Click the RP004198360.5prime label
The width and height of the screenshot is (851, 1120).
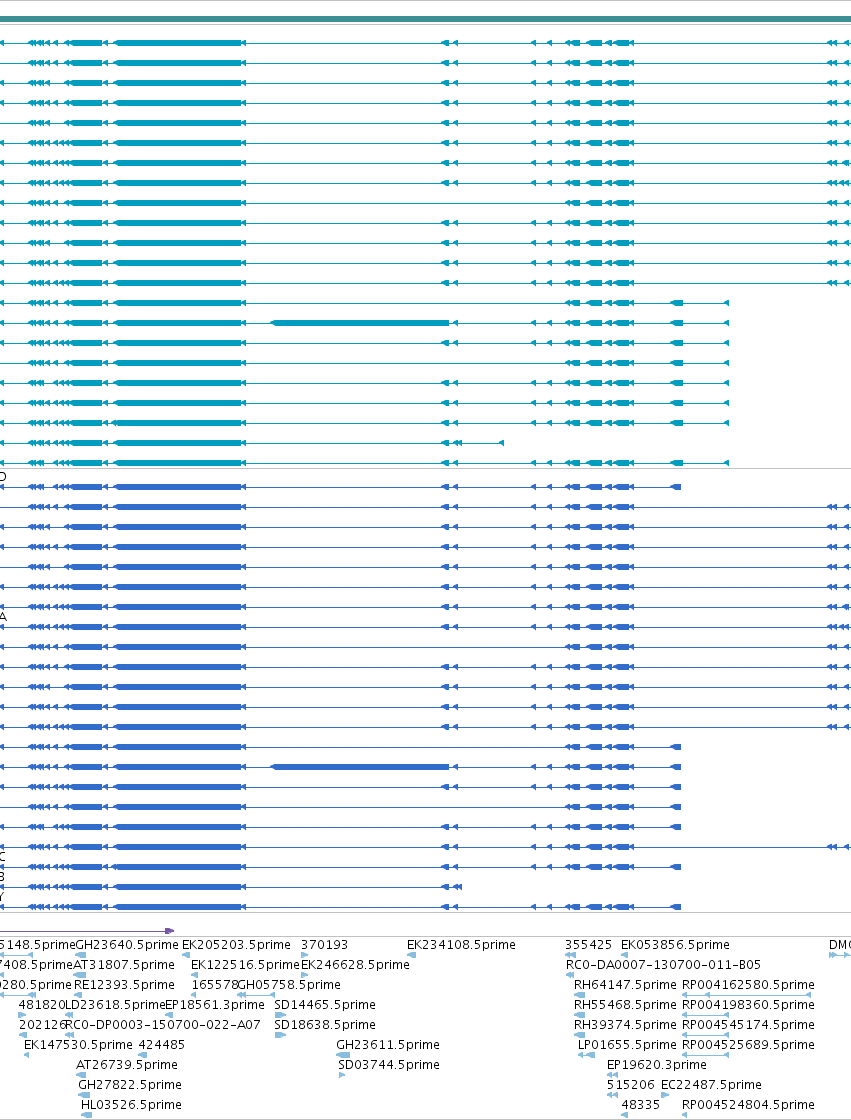click(748, 1004)
